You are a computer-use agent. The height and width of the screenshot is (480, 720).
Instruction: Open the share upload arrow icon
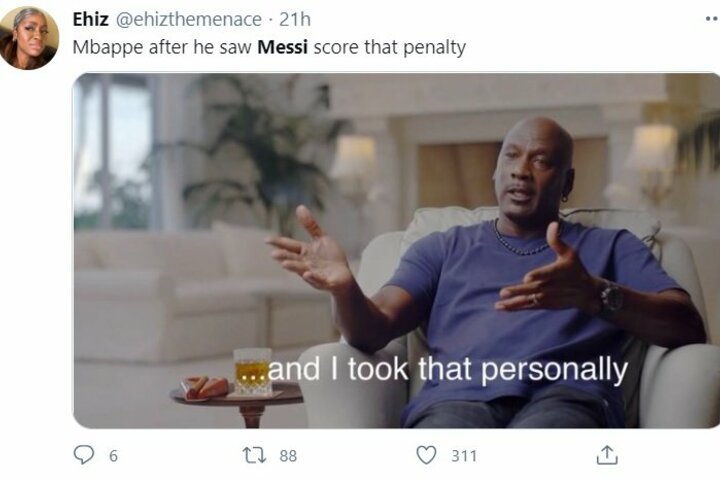click(x=607, y=455)
